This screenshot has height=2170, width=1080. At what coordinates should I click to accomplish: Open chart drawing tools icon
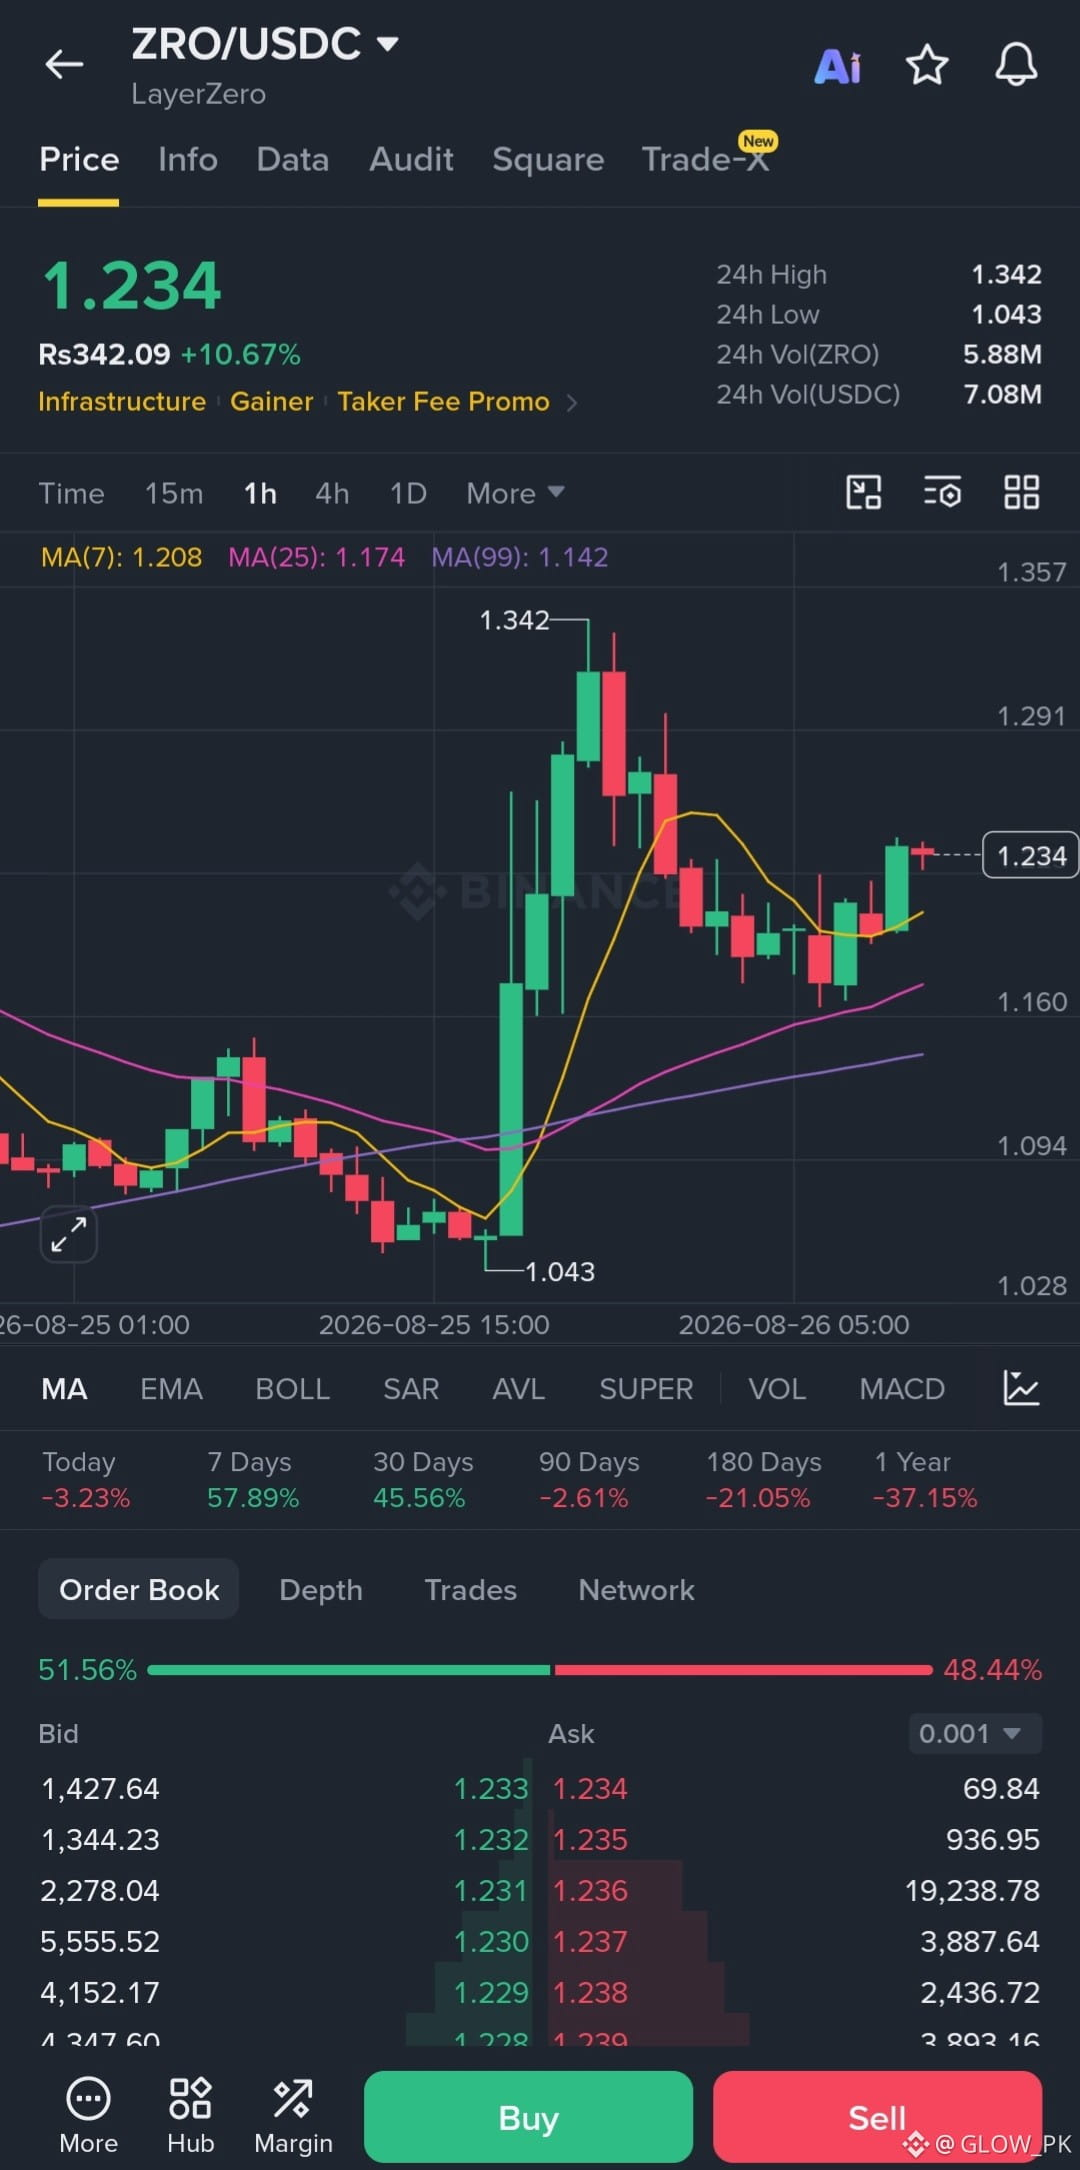coord(864,493)
